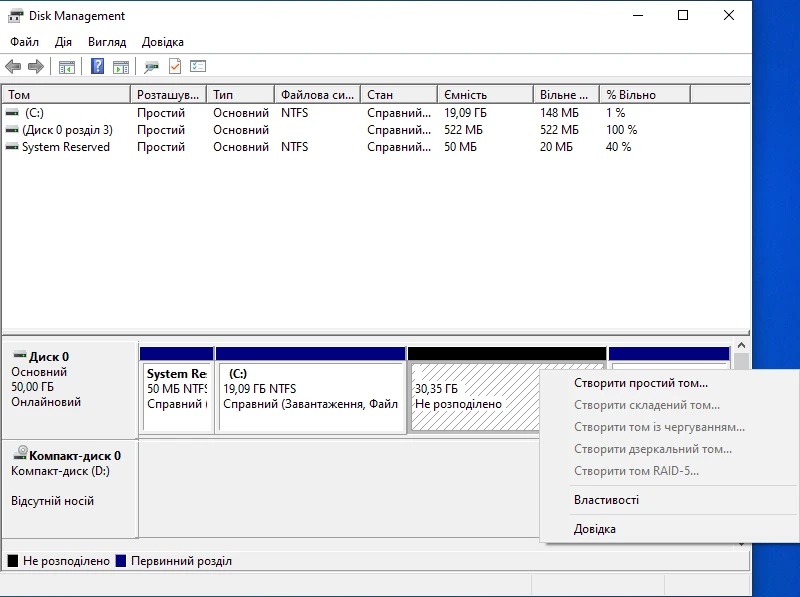Click the list settings toolbar icon
Viewport: 800px width, 597px height.
[x=198, y=66]
